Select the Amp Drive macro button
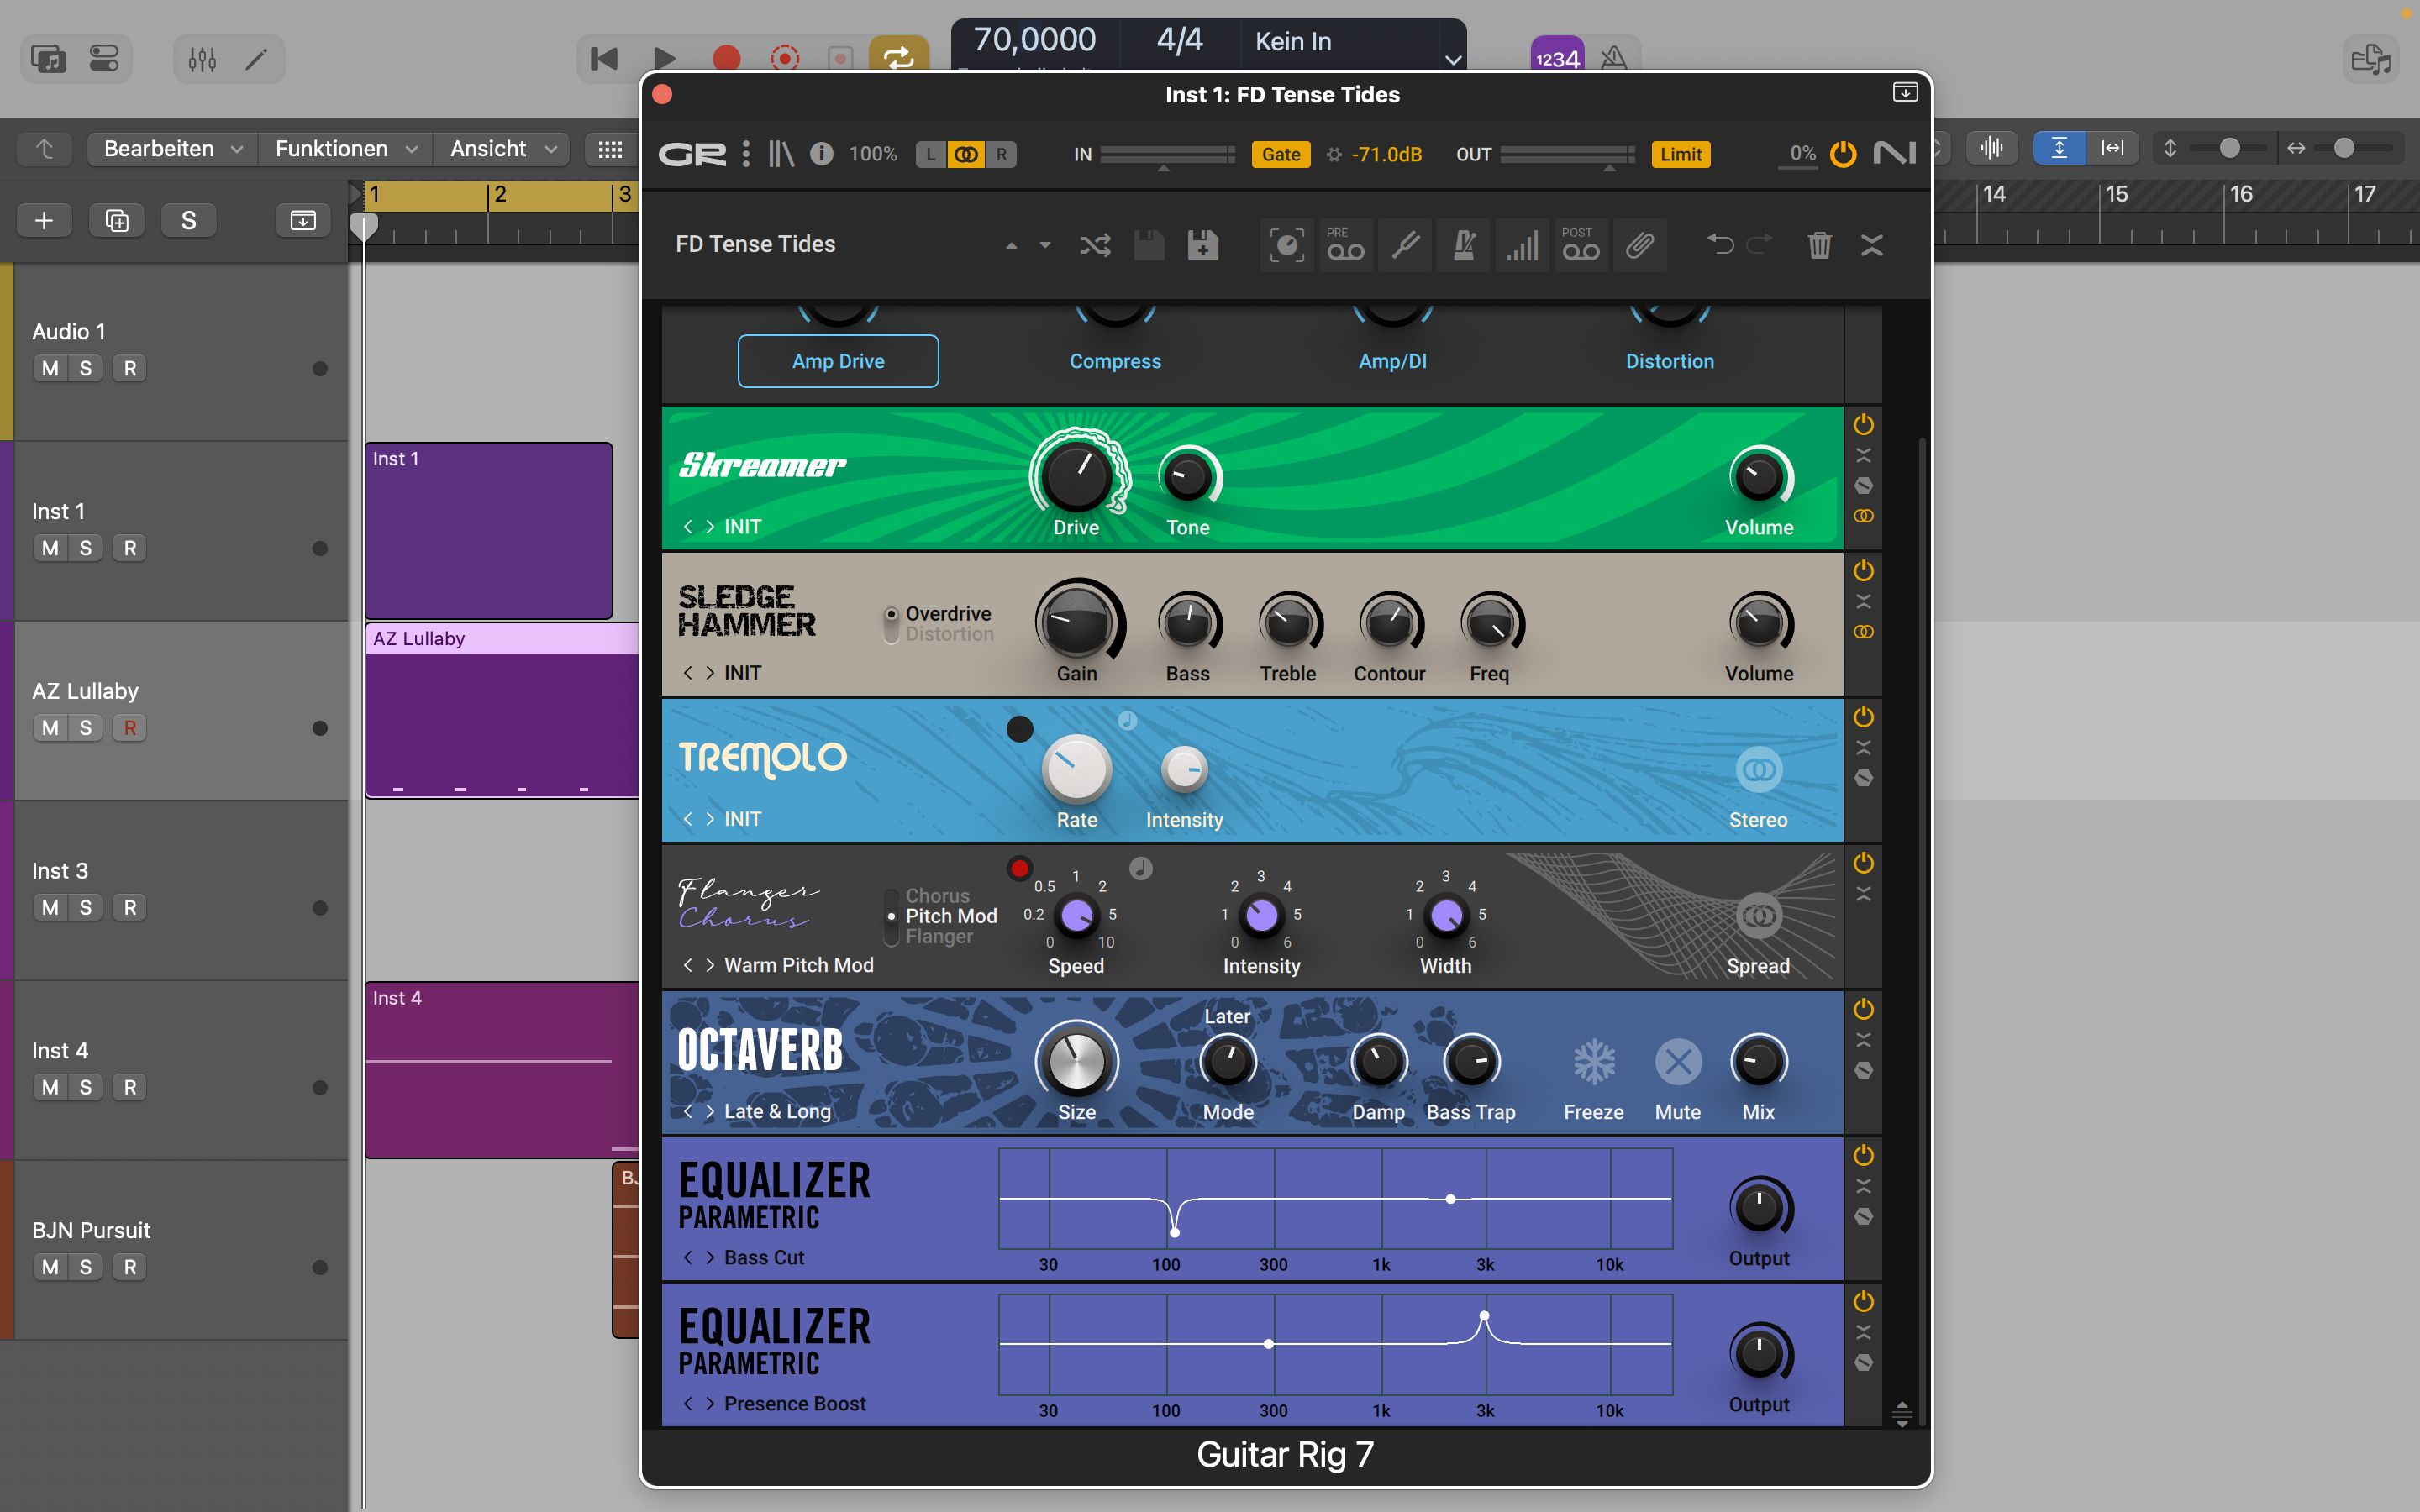 tap(838, 361)
